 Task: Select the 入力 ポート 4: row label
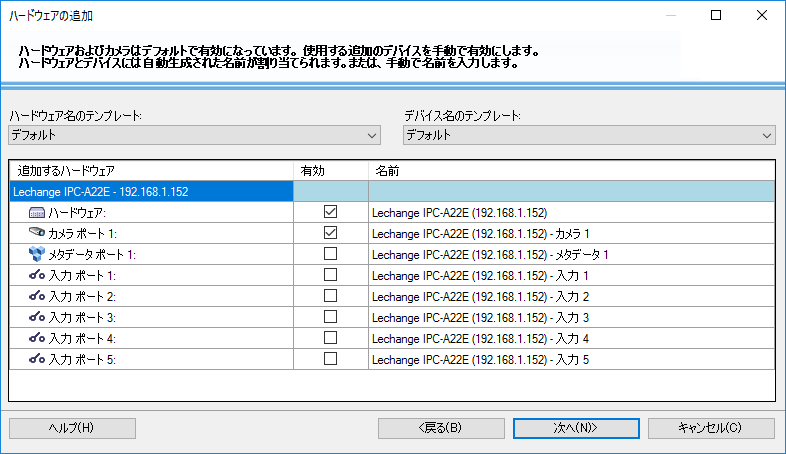[x=82, y=339]
